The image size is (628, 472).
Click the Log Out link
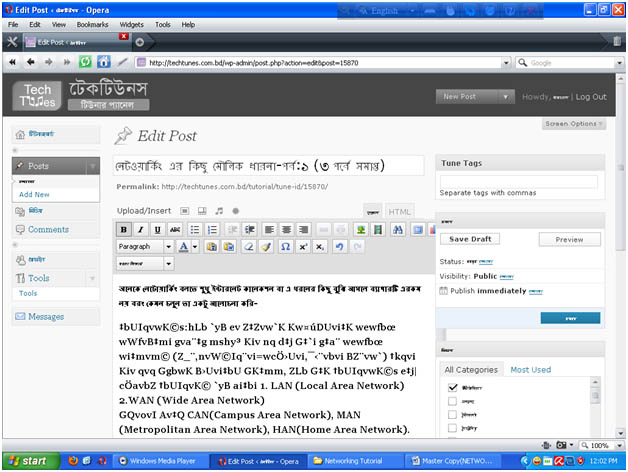tap(591, 97)
